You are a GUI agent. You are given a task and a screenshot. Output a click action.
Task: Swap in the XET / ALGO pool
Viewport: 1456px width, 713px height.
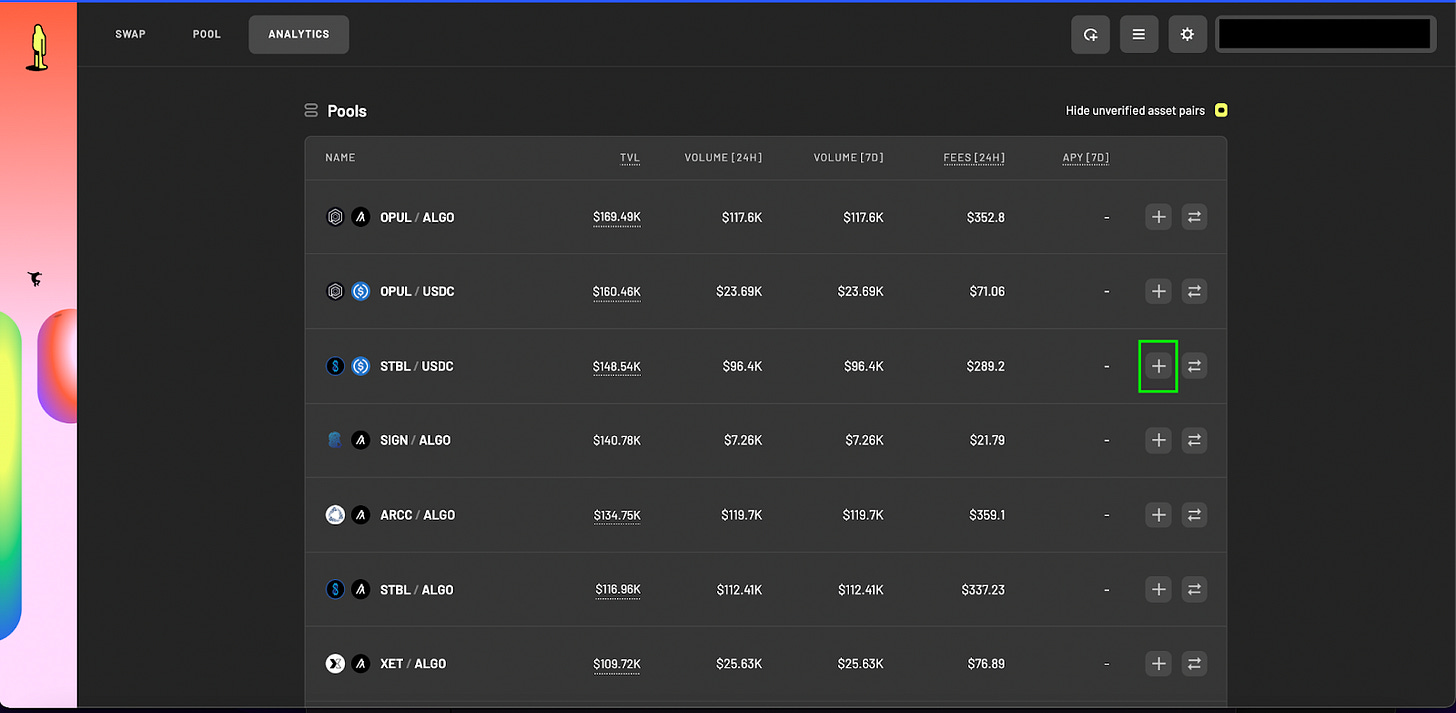[x=1194, y=663]
